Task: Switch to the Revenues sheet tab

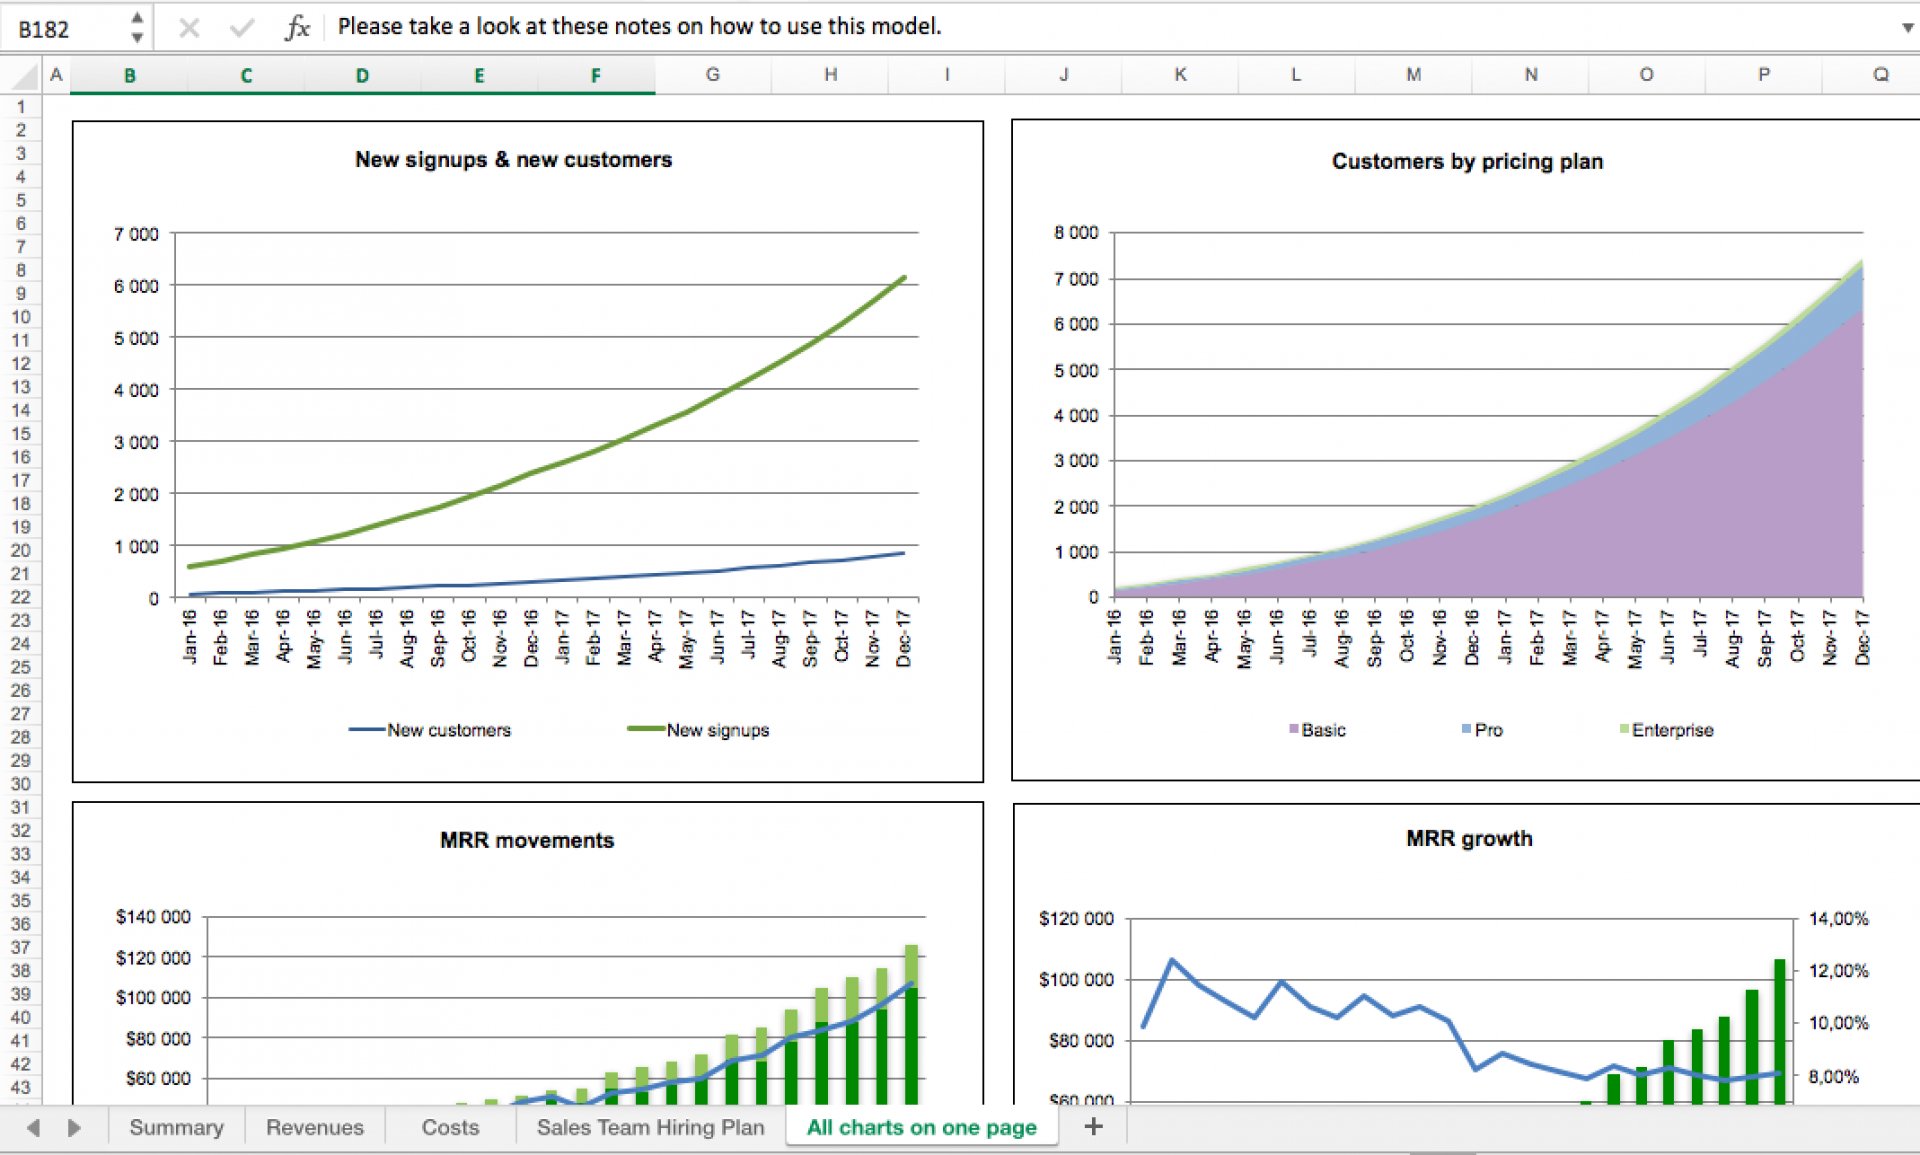Action: 314,1128
